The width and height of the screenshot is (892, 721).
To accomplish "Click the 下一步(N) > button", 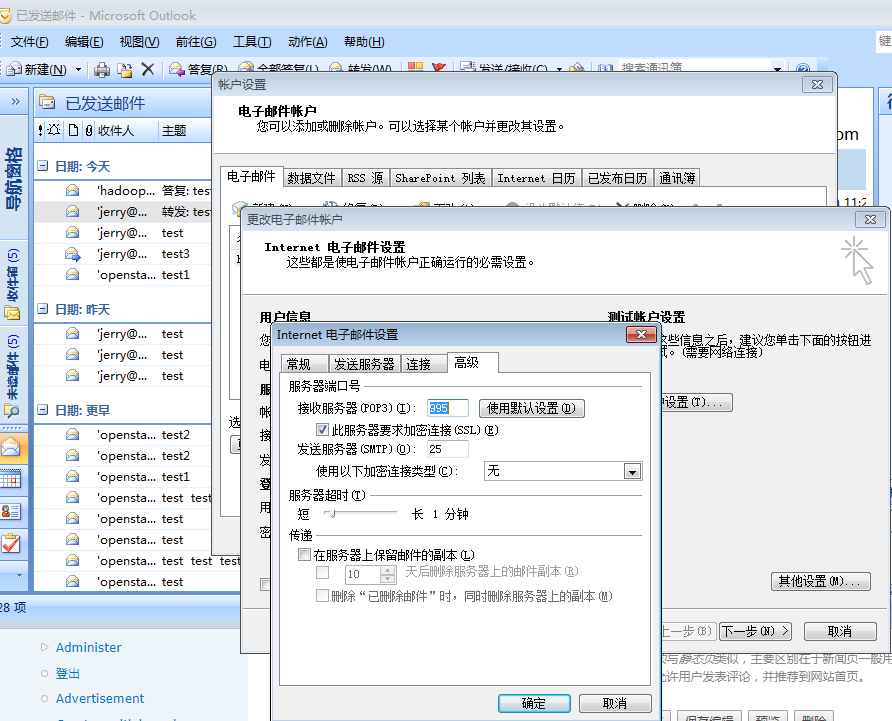I will (755, 631).
